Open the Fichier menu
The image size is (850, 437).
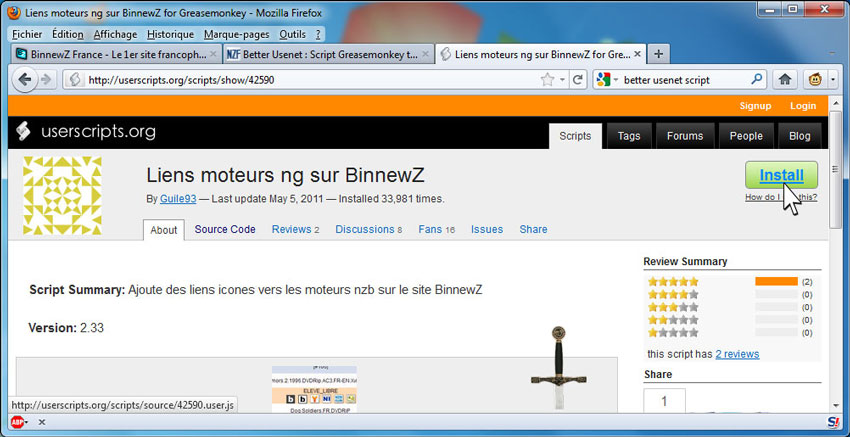[x=27, y=34]
